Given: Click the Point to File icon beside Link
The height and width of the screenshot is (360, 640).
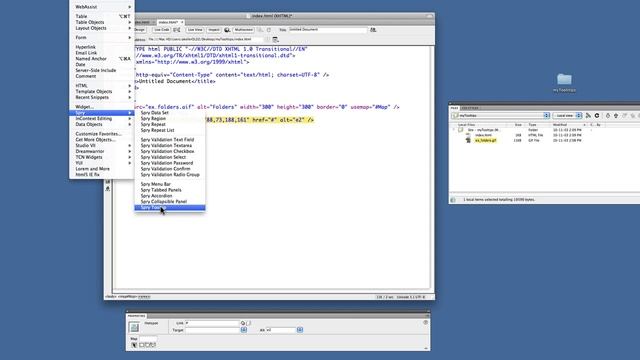Looking at the screenshot, I should 243,323.
